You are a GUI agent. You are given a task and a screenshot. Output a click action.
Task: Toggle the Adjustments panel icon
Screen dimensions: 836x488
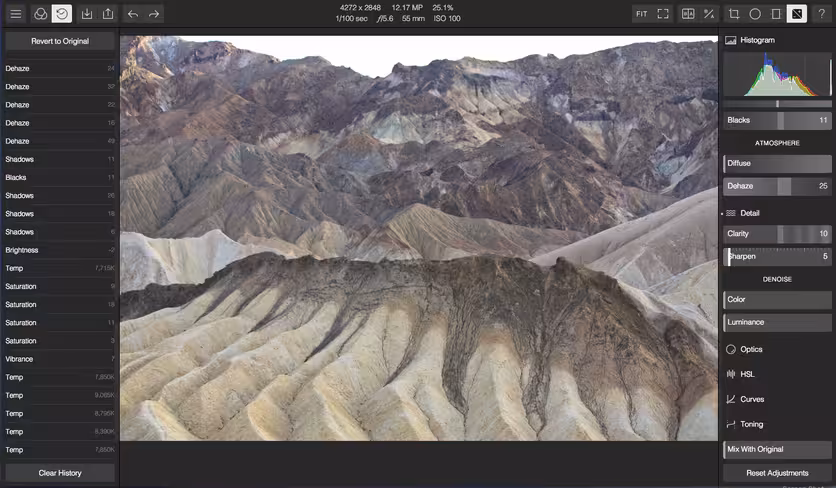click(797, 14)
